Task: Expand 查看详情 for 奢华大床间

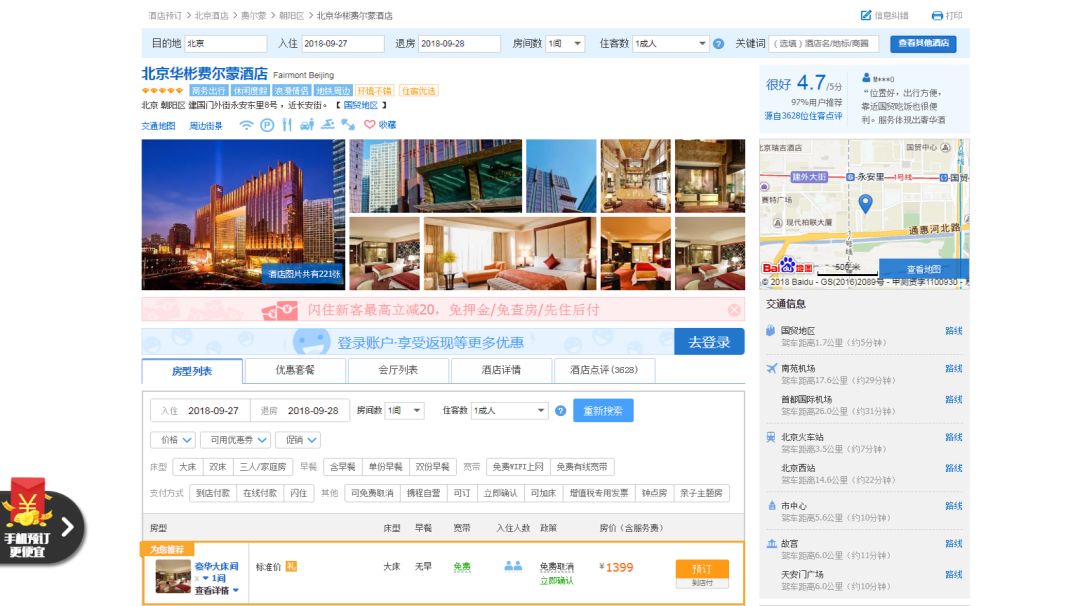Action: [216, 590]
